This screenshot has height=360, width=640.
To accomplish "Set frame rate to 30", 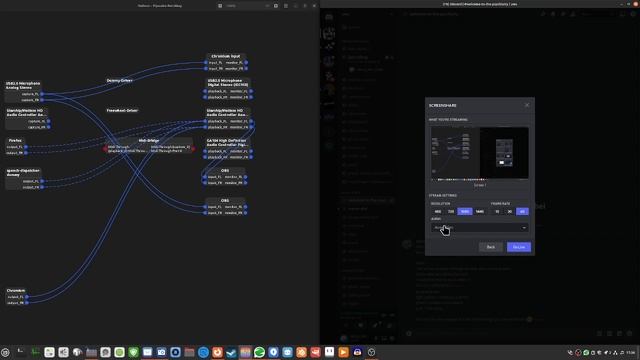I will 509,211.
